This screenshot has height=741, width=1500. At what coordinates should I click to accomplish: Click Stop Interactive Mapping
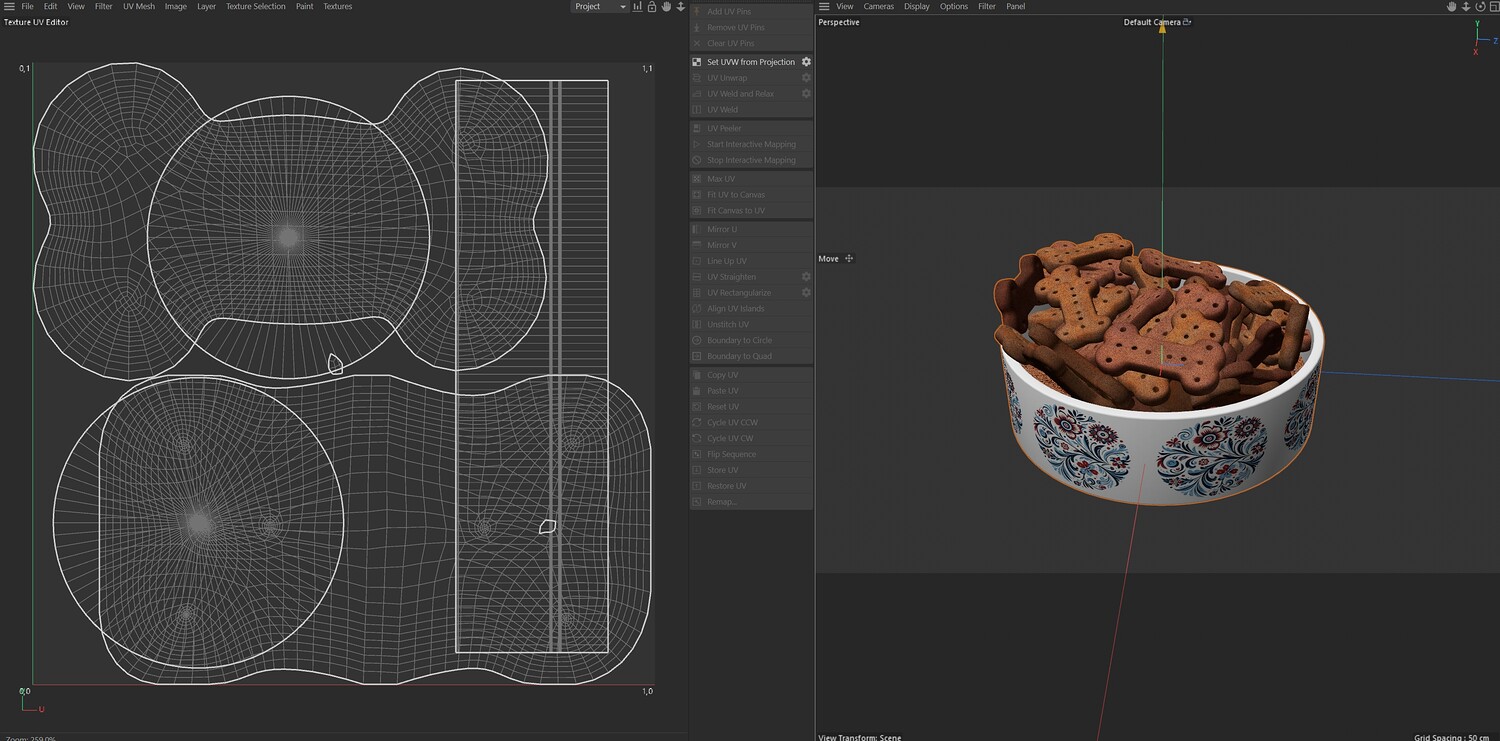point(751,160)
